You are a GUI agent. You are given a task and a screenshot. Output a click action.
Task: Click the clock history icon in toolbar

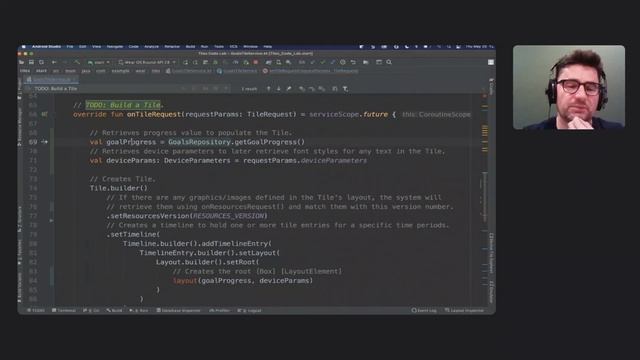pyautogui.click(x=343, y=62)
